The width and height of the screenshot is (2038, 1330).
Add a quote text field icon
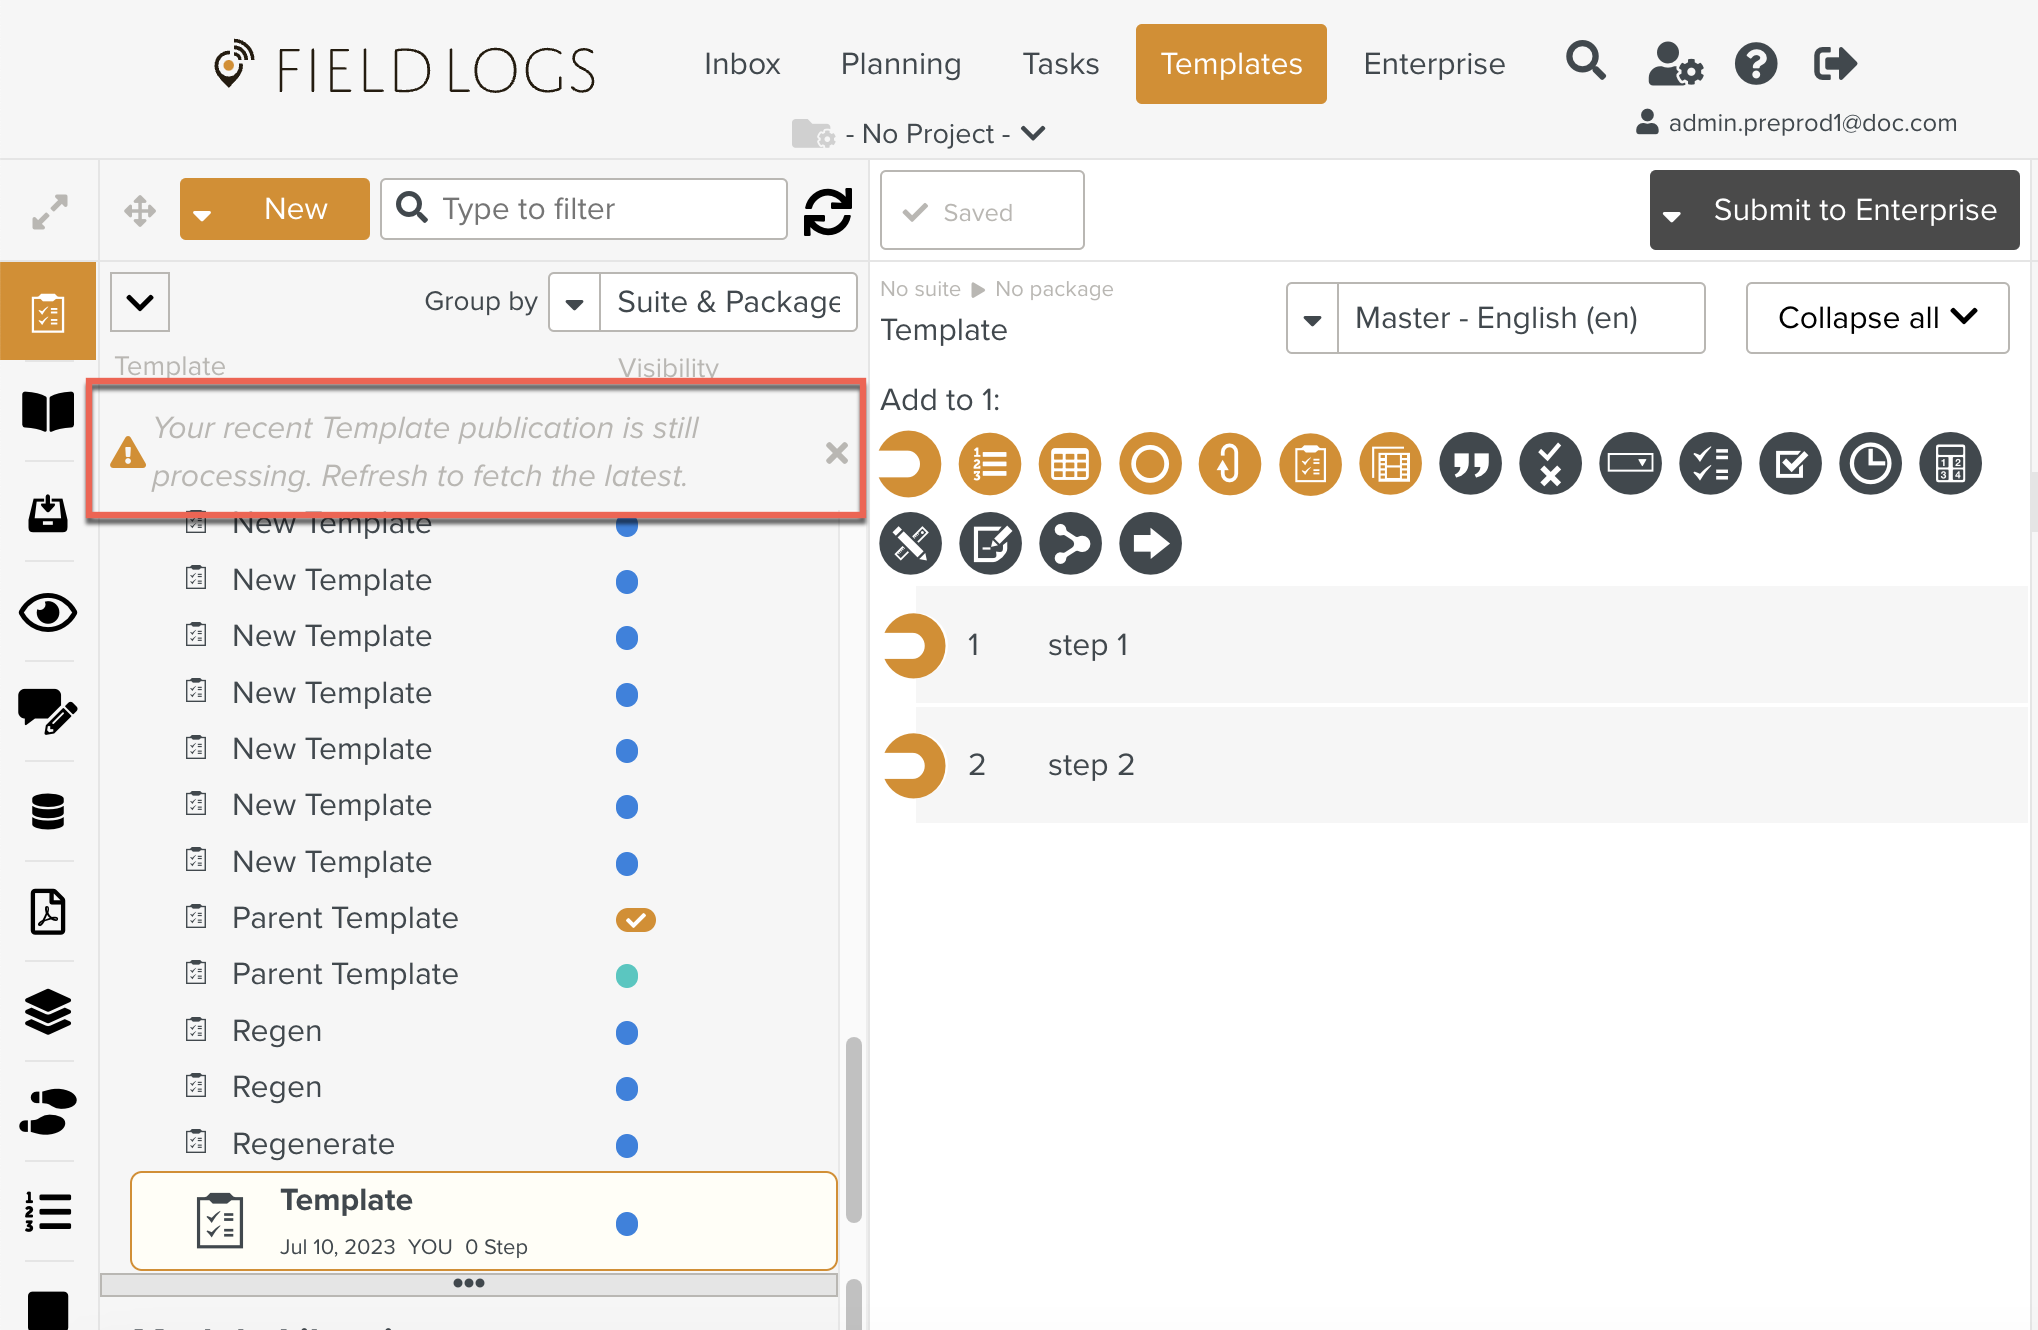click(x=1469, y=464)
